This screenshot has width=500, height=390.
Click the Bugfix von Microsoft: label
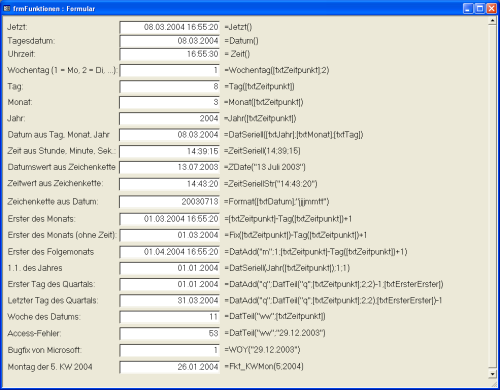point(45,350)
